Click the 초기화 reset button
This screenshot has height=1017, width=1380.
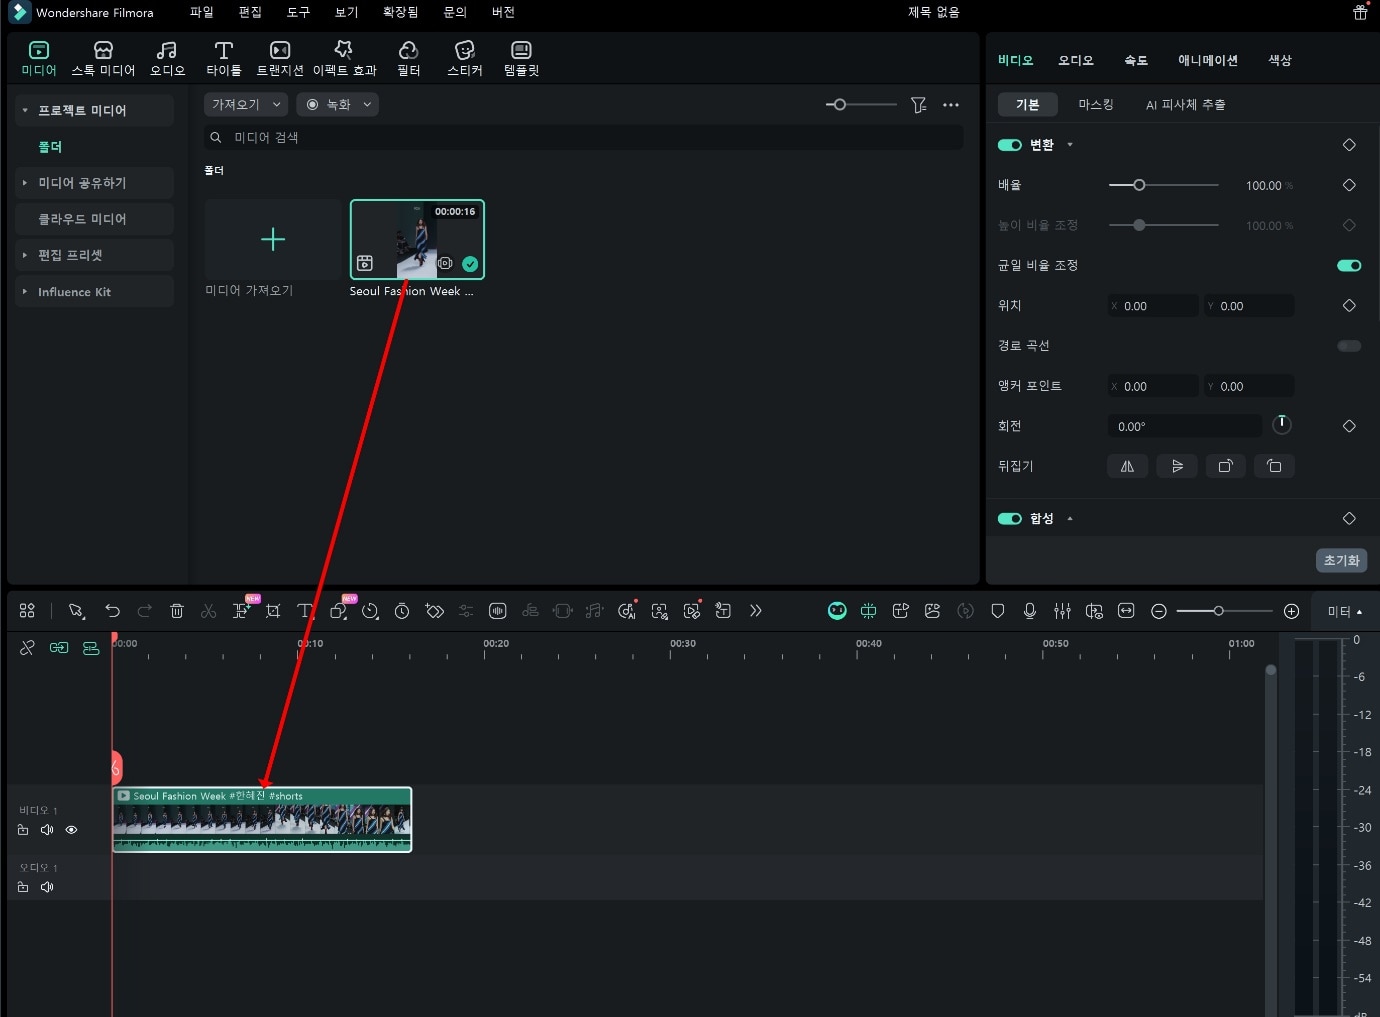click(1341, 560)
